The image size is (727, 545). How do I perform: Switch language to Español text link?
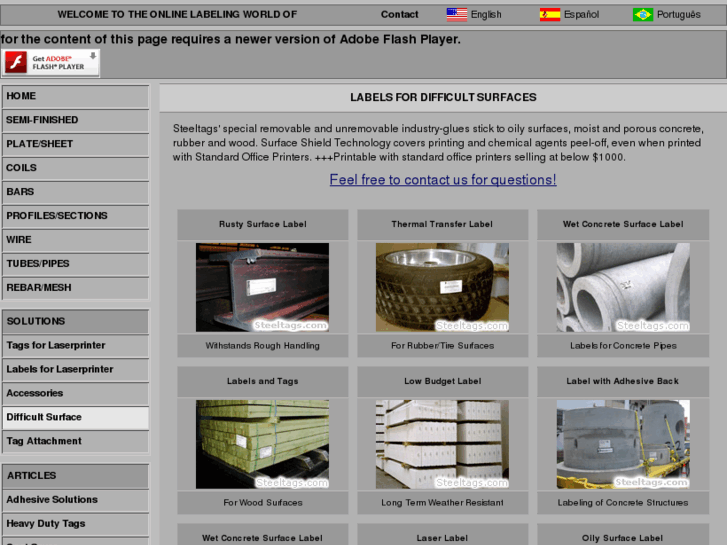tap(581, 15)
